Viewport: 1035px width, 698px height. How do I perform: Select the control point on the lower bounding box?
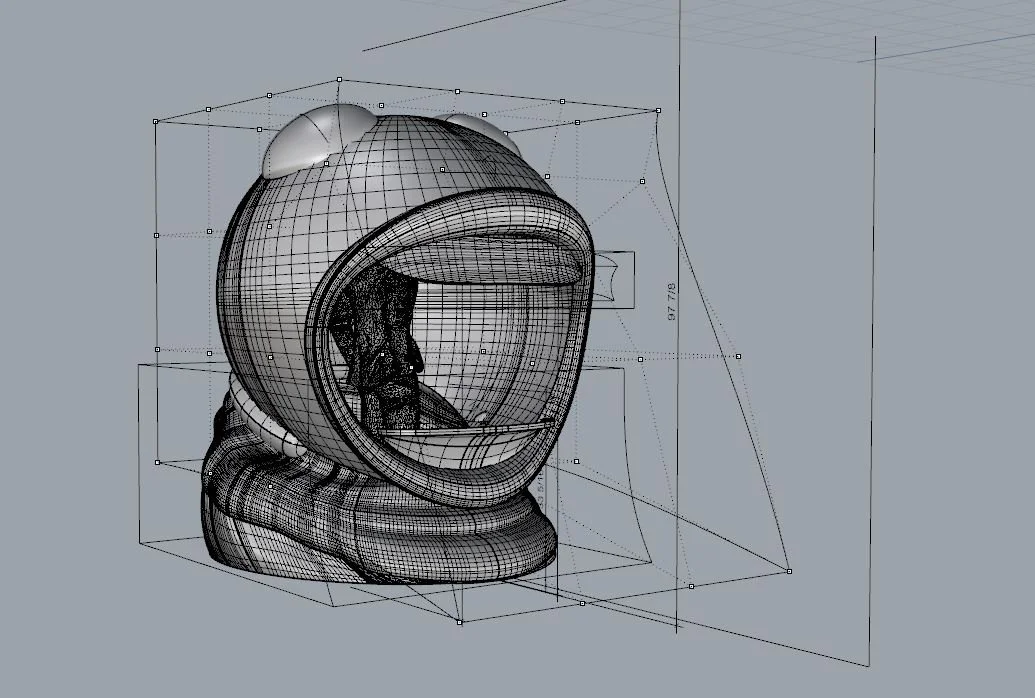pyautogui.click(x=582, y=602)
